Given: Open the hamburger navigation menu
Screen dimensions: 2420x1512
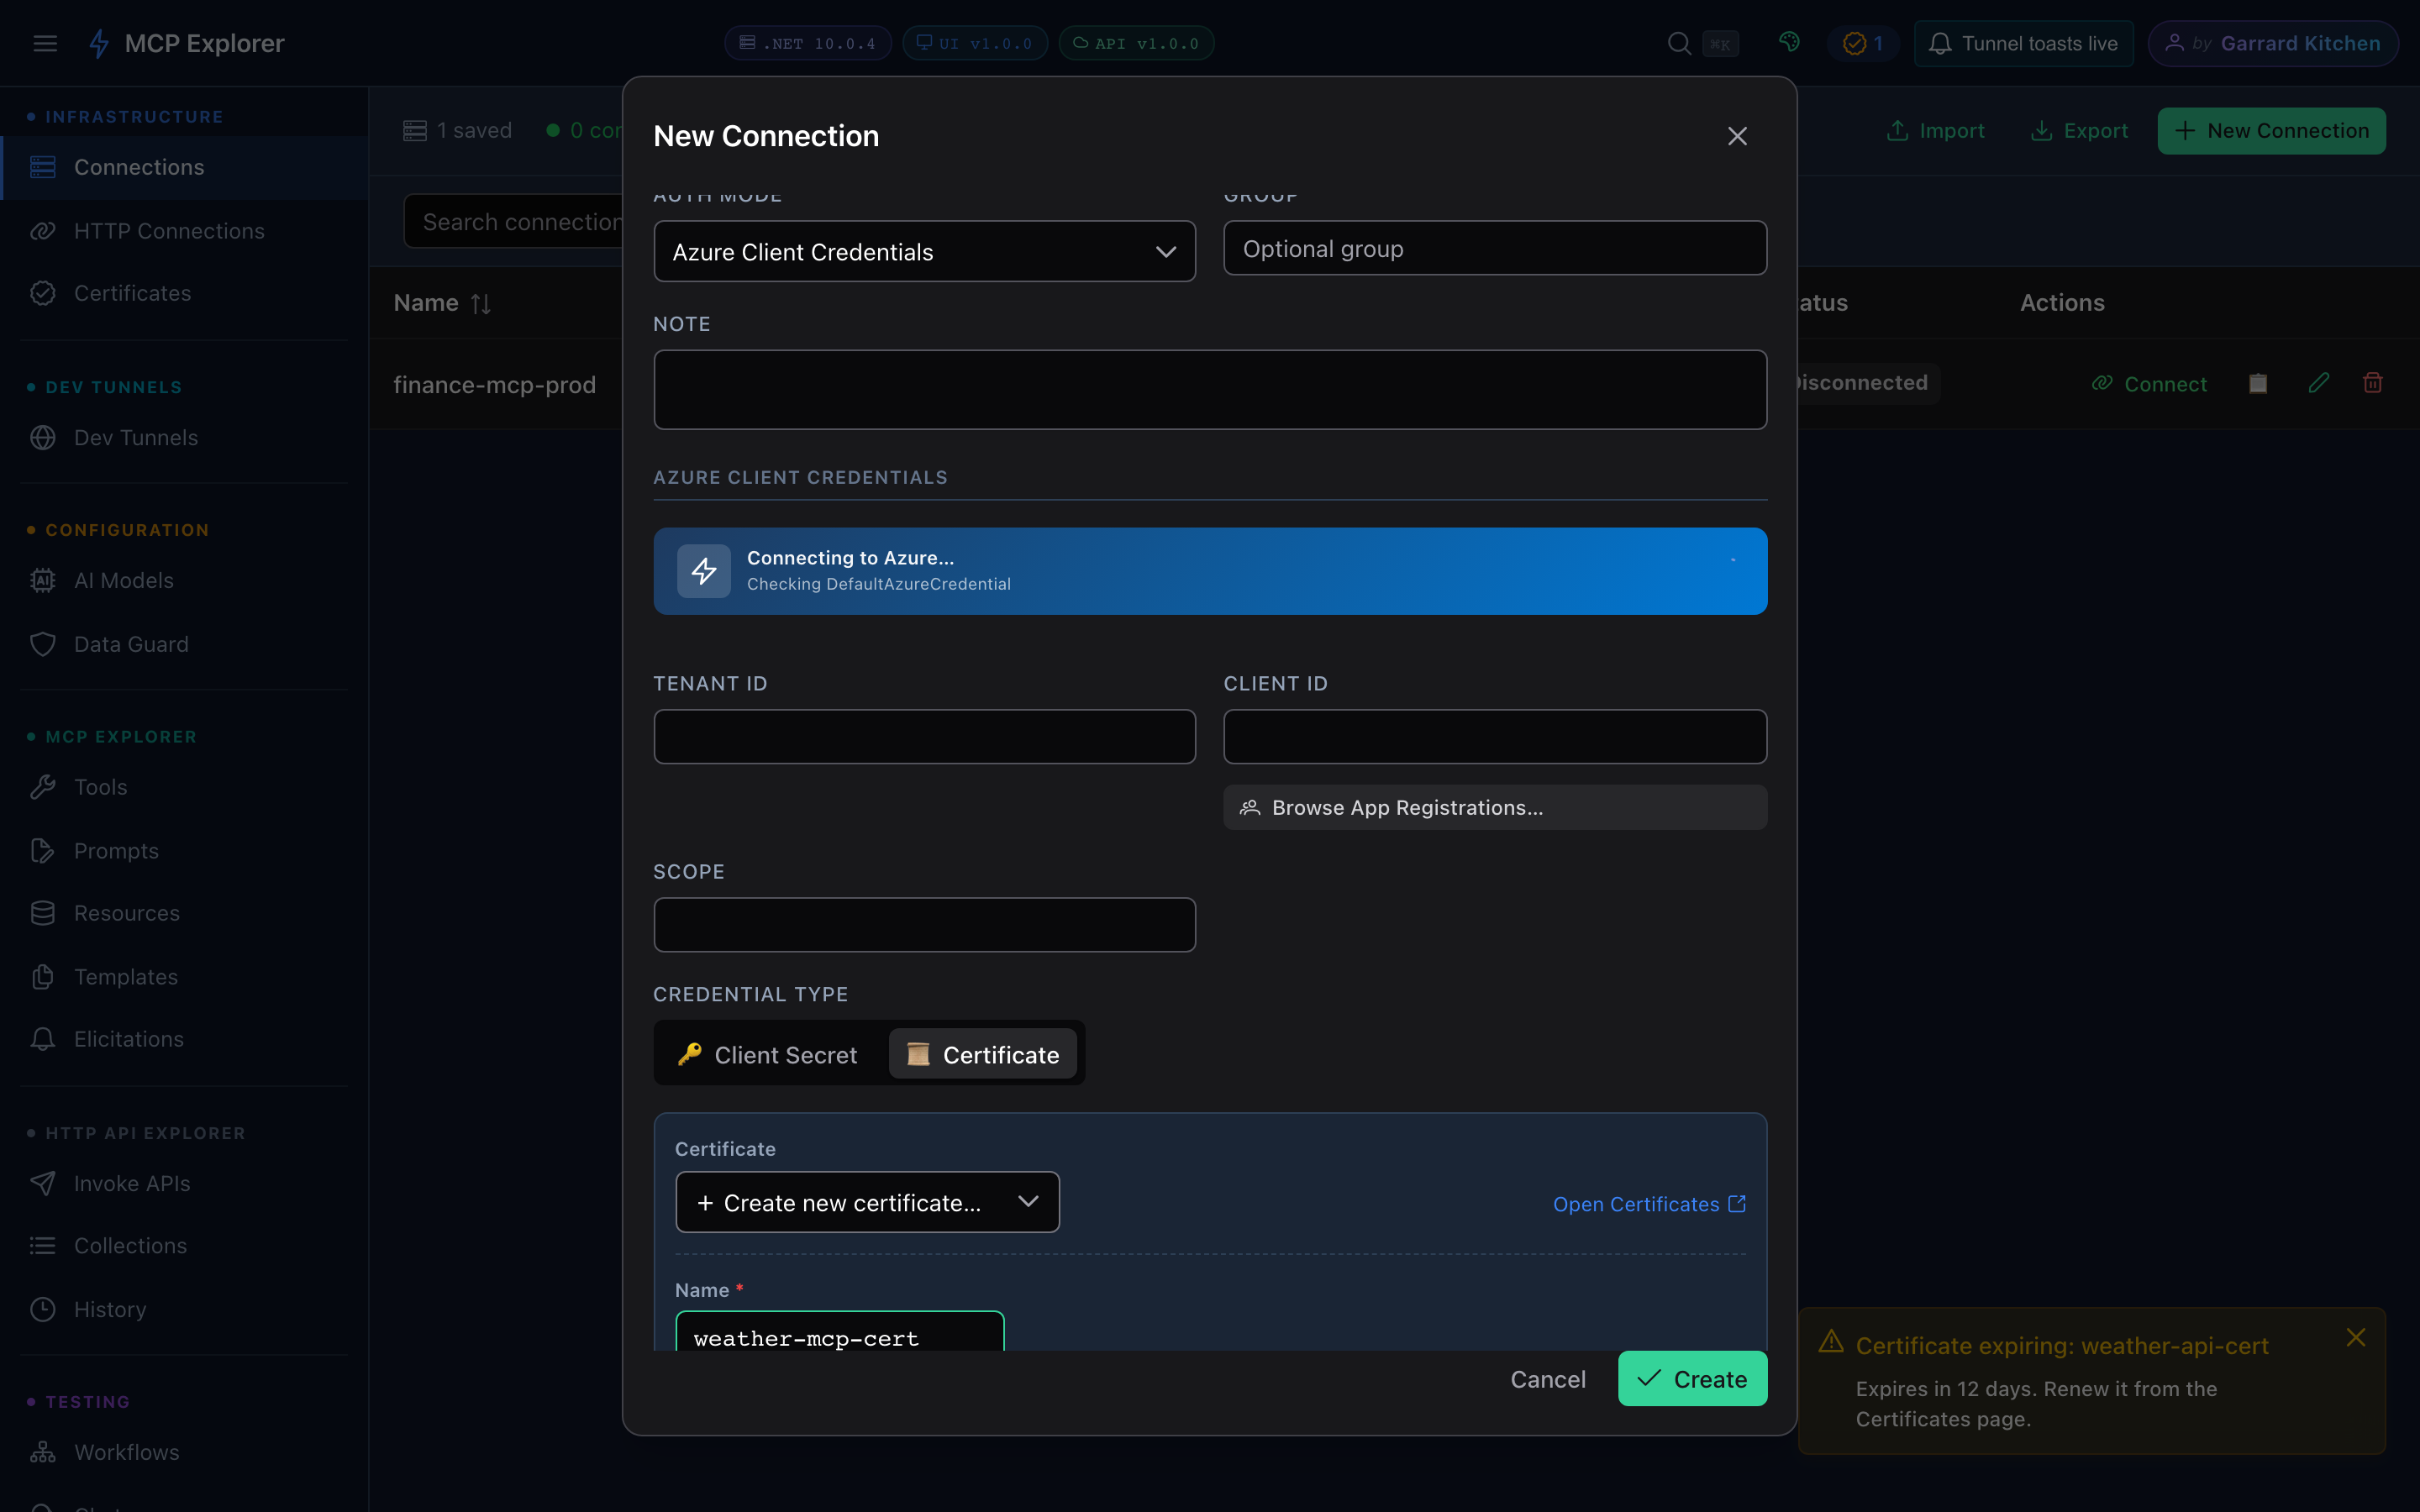Looking at the screenshot, I should coord(45,43).
